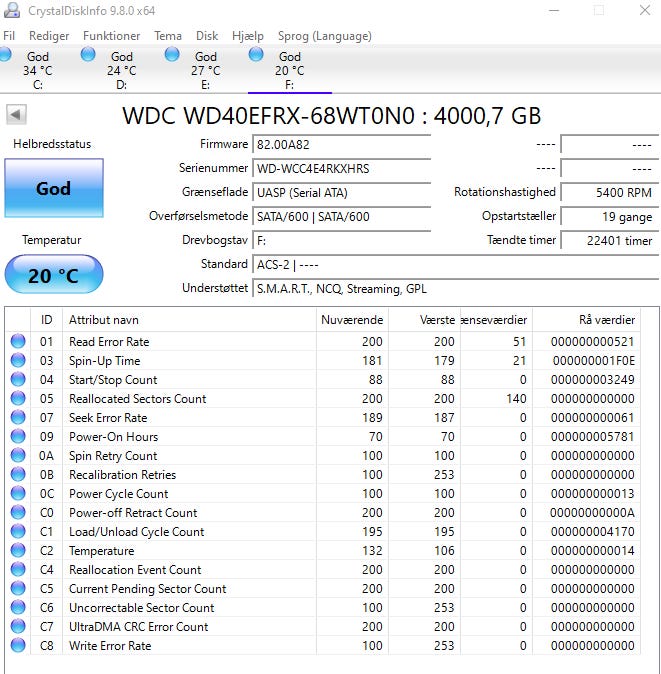This screenshot has width=661, height=674.
Task: Click status orb for Temperature attribute
Action: pyautogui.click(x=18, y=551)
